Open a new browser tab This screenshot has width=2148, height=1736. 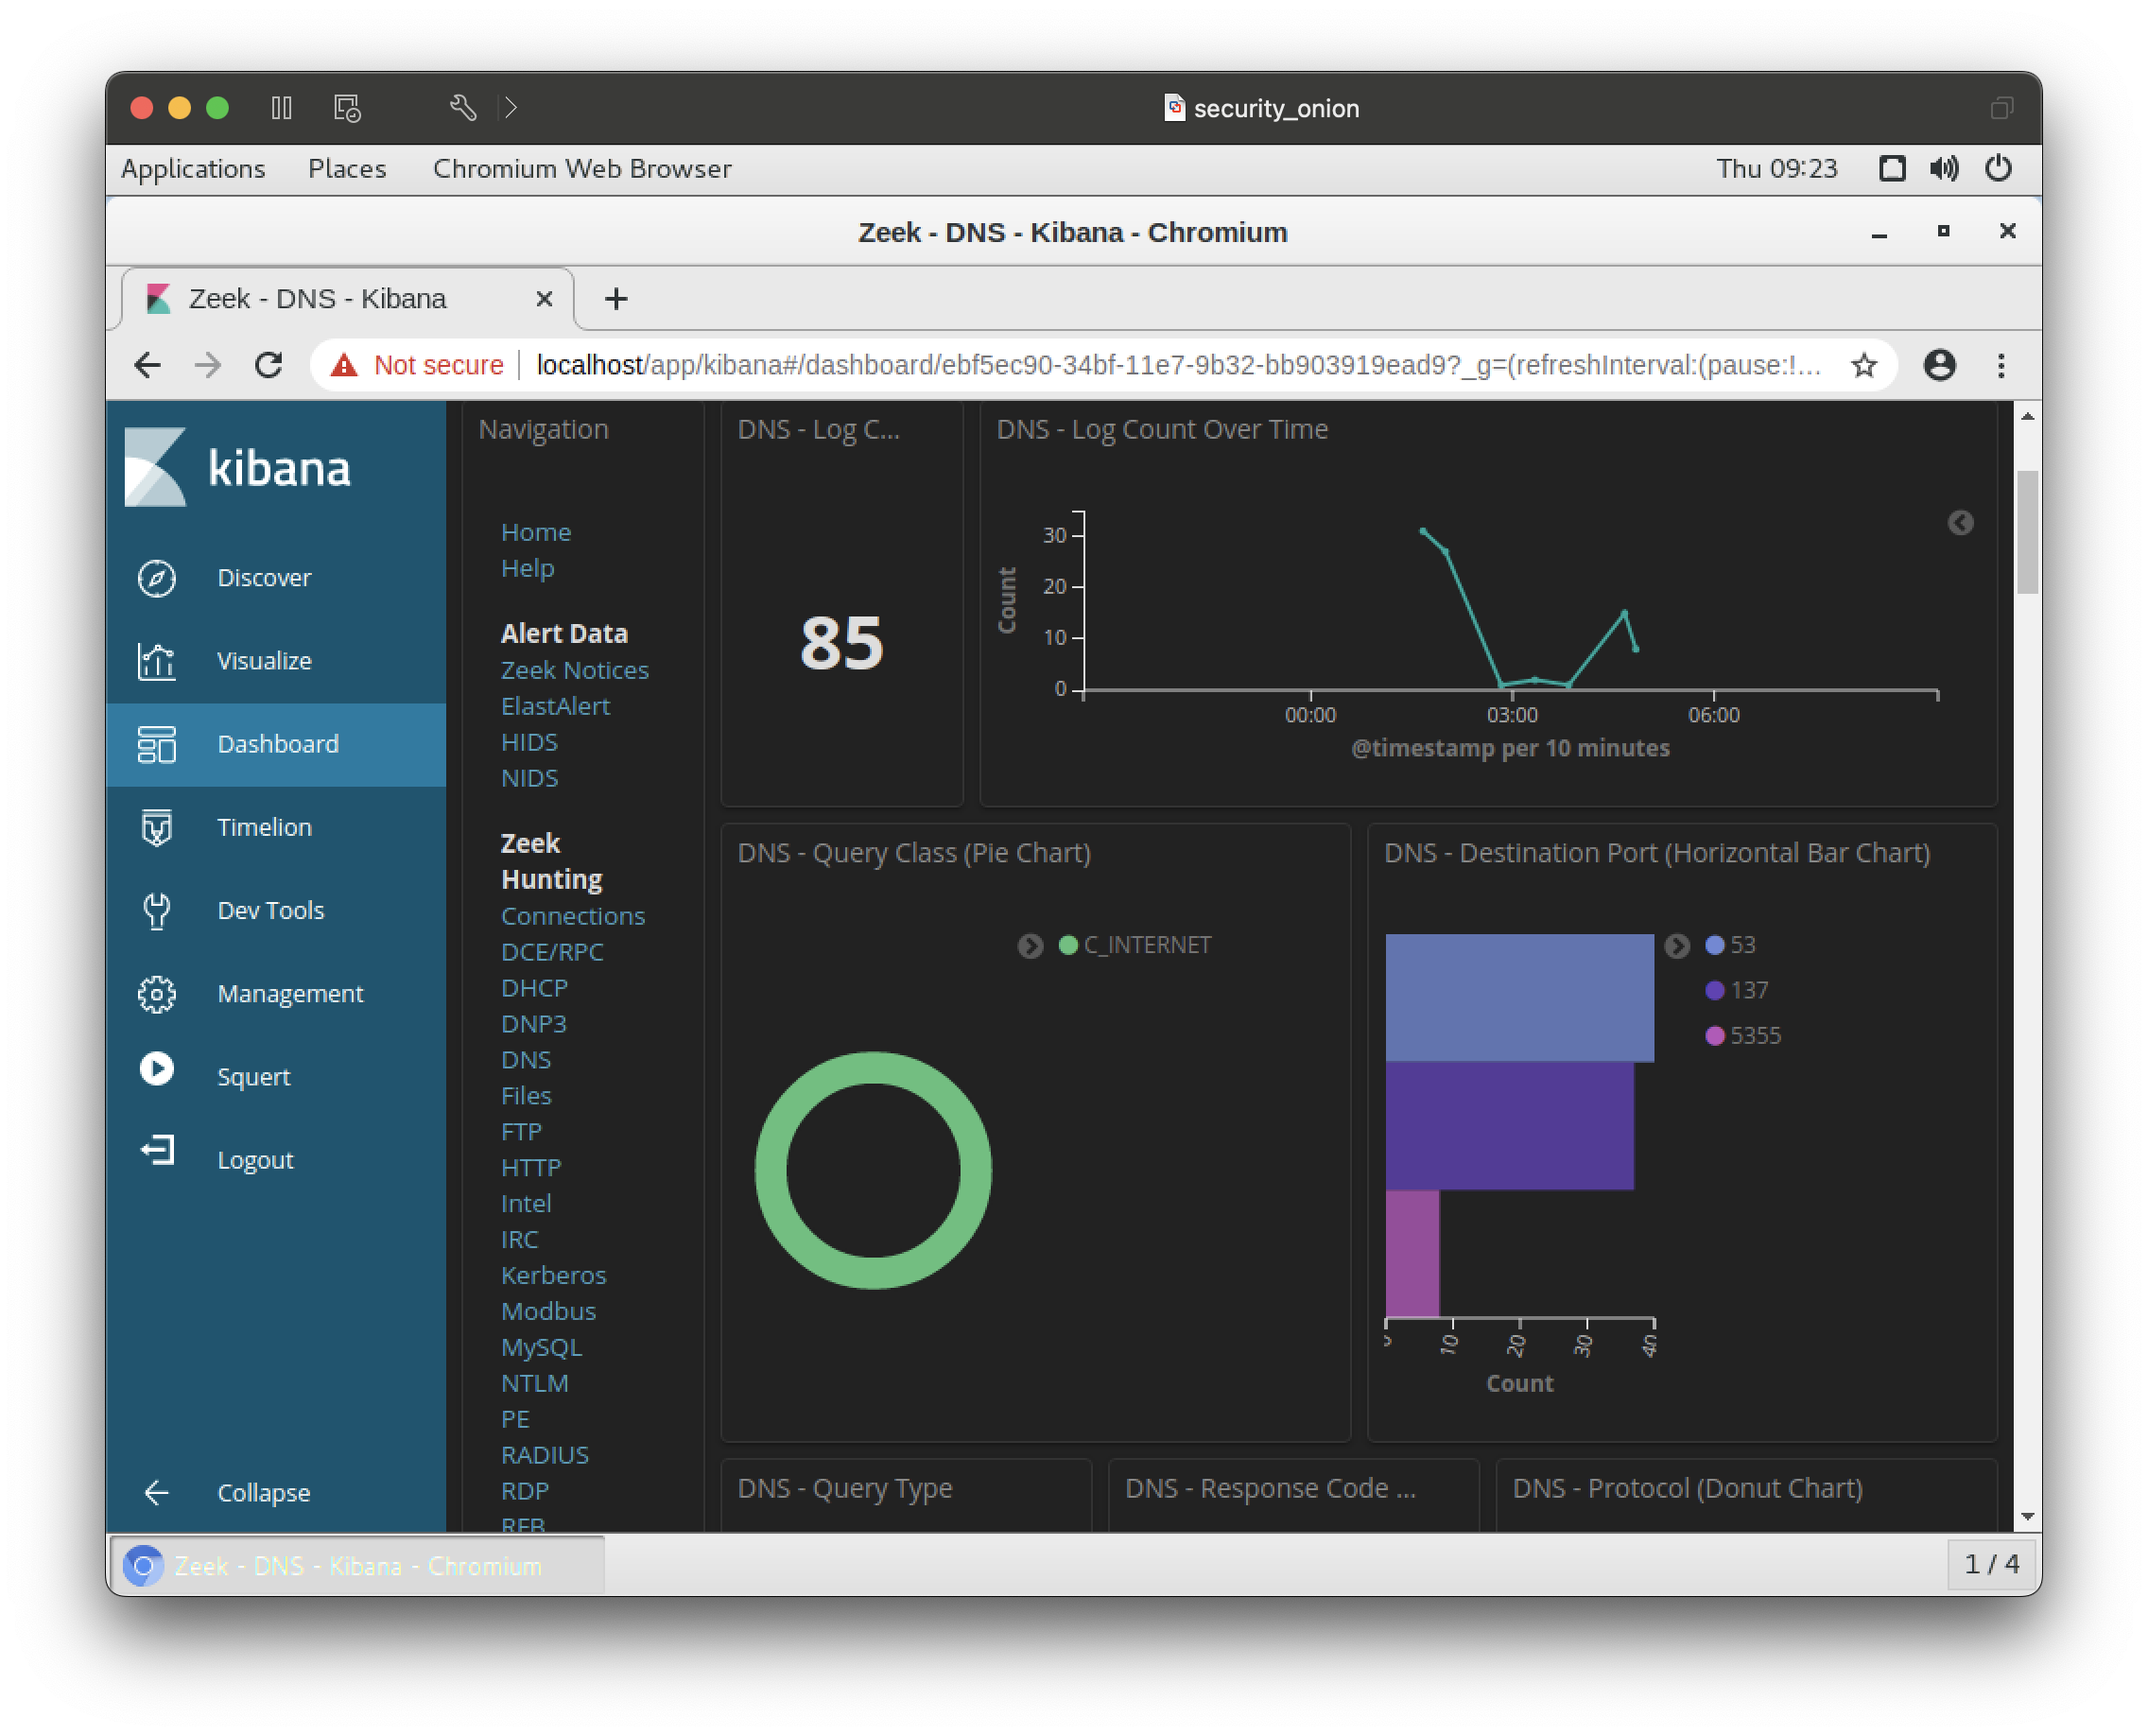coord(616,299)
